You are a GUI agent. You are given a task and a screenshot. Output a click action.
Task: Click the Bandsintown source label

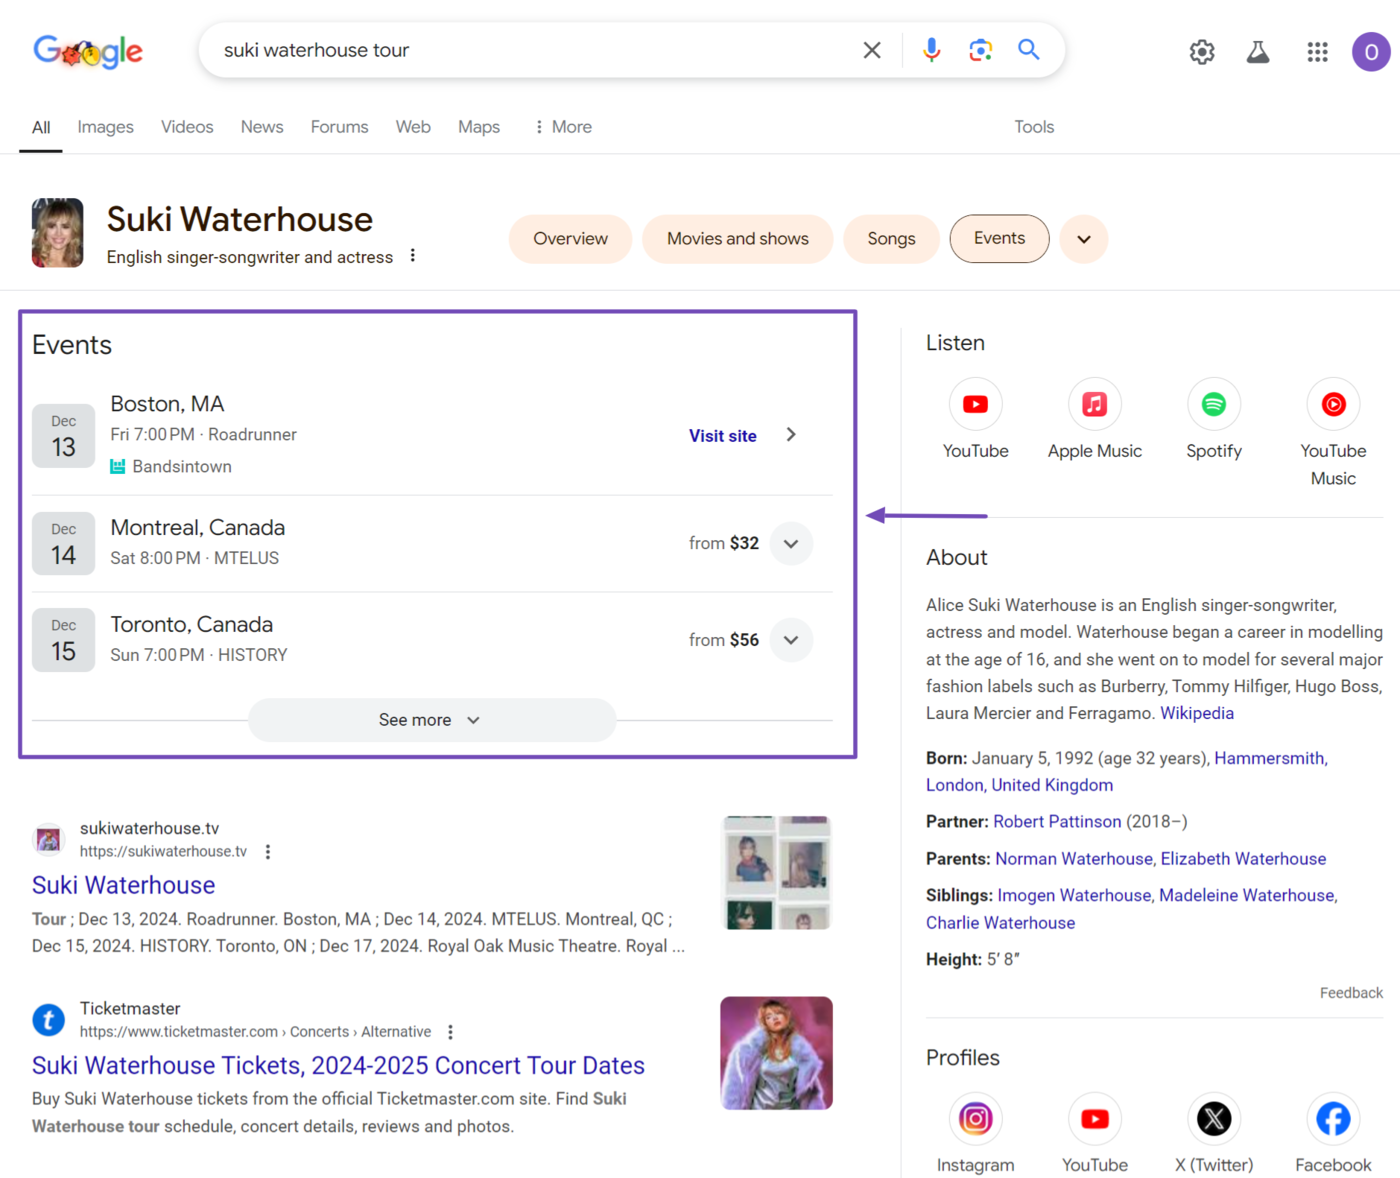171,467
